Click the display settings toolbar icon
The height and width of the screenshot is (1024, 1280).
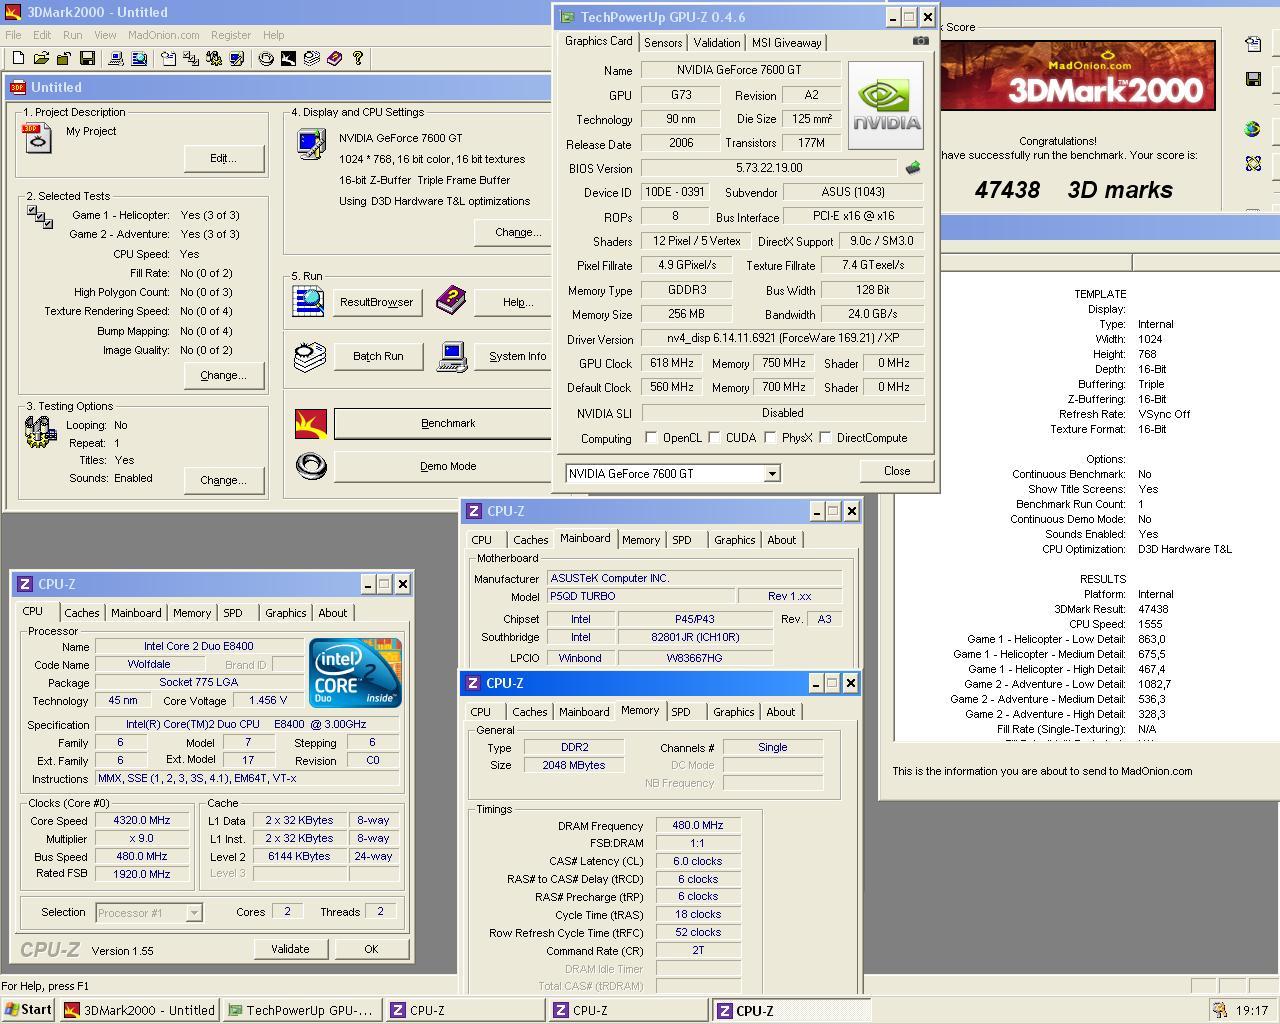tap(237, 59)
